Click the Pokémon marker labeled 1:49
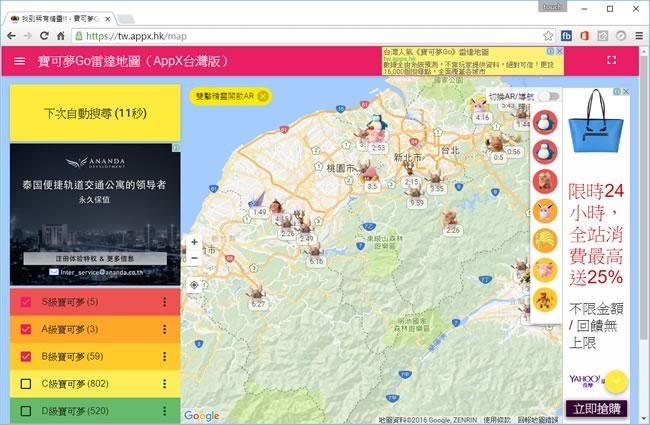Viewport: 650px width, 425px height. [x=259, y=205]
